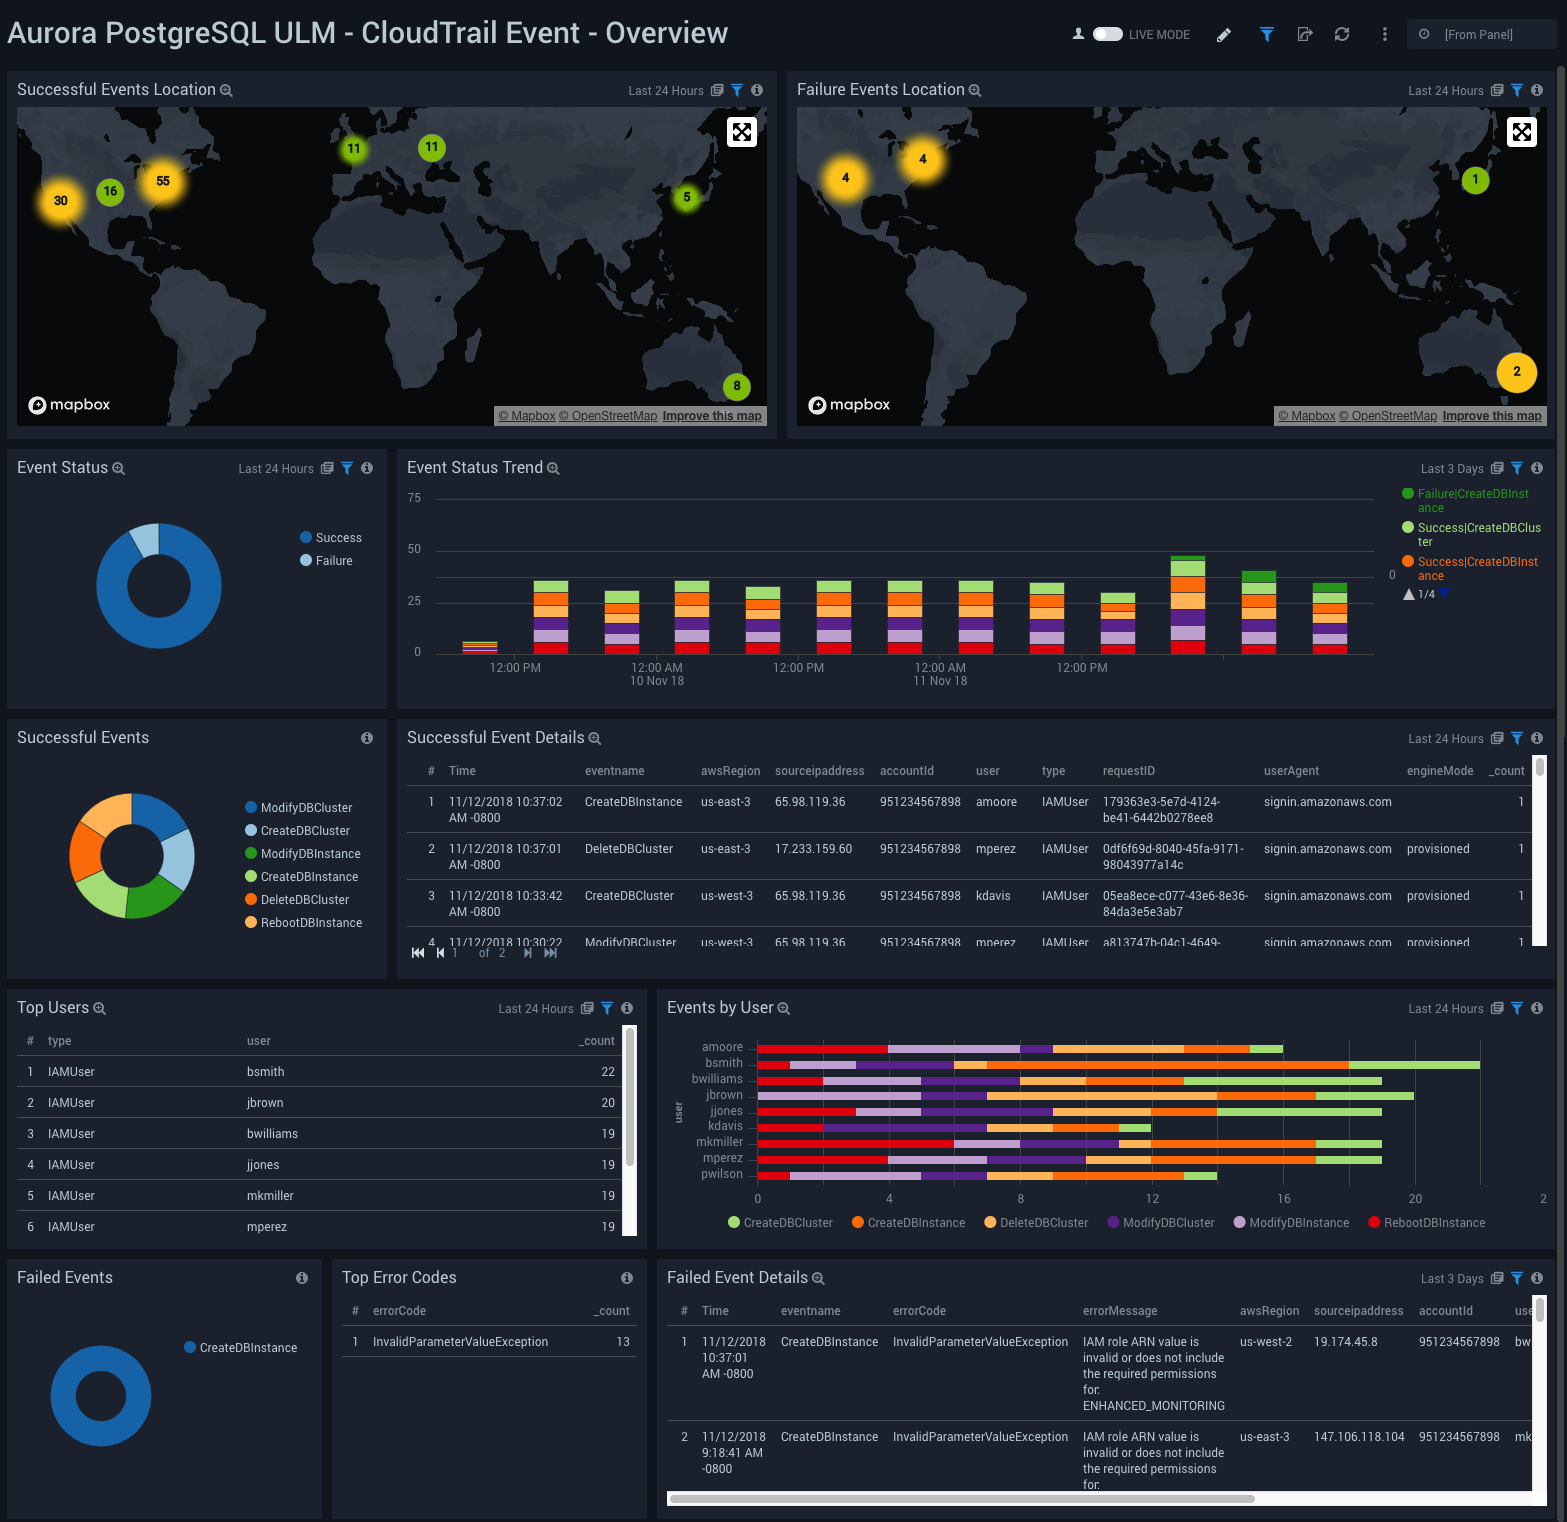Toggle the LIVE MODE switch
This screenshot has width=1567, height=1522.
tap(1108, 33)
